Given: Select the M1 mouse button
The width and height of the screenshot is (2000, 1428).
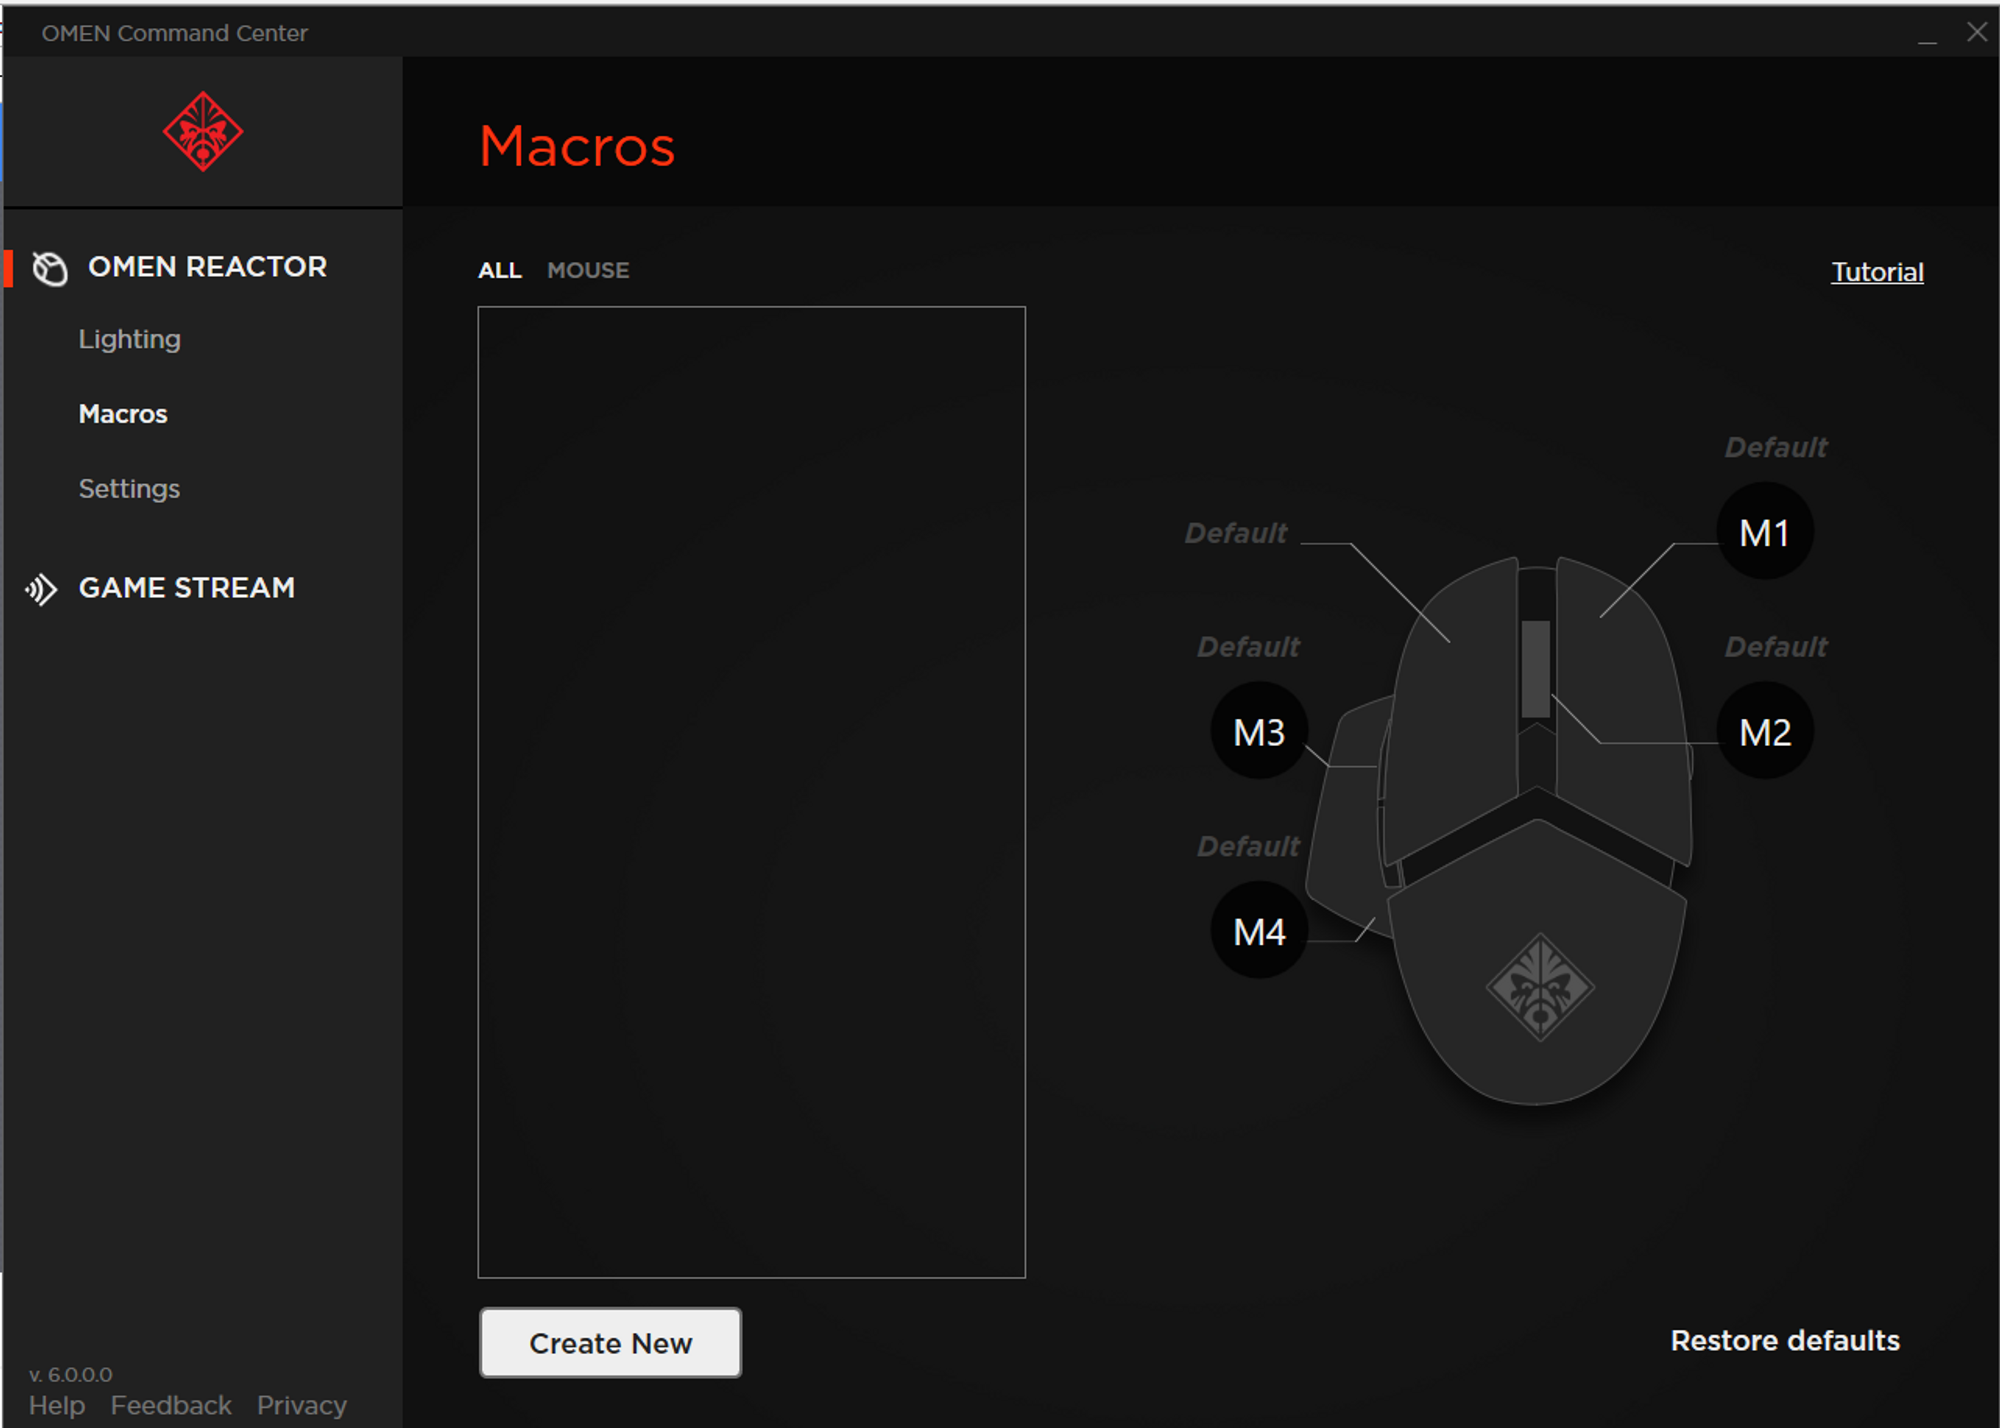Looking at the screenshot, I should (1765, 532).
